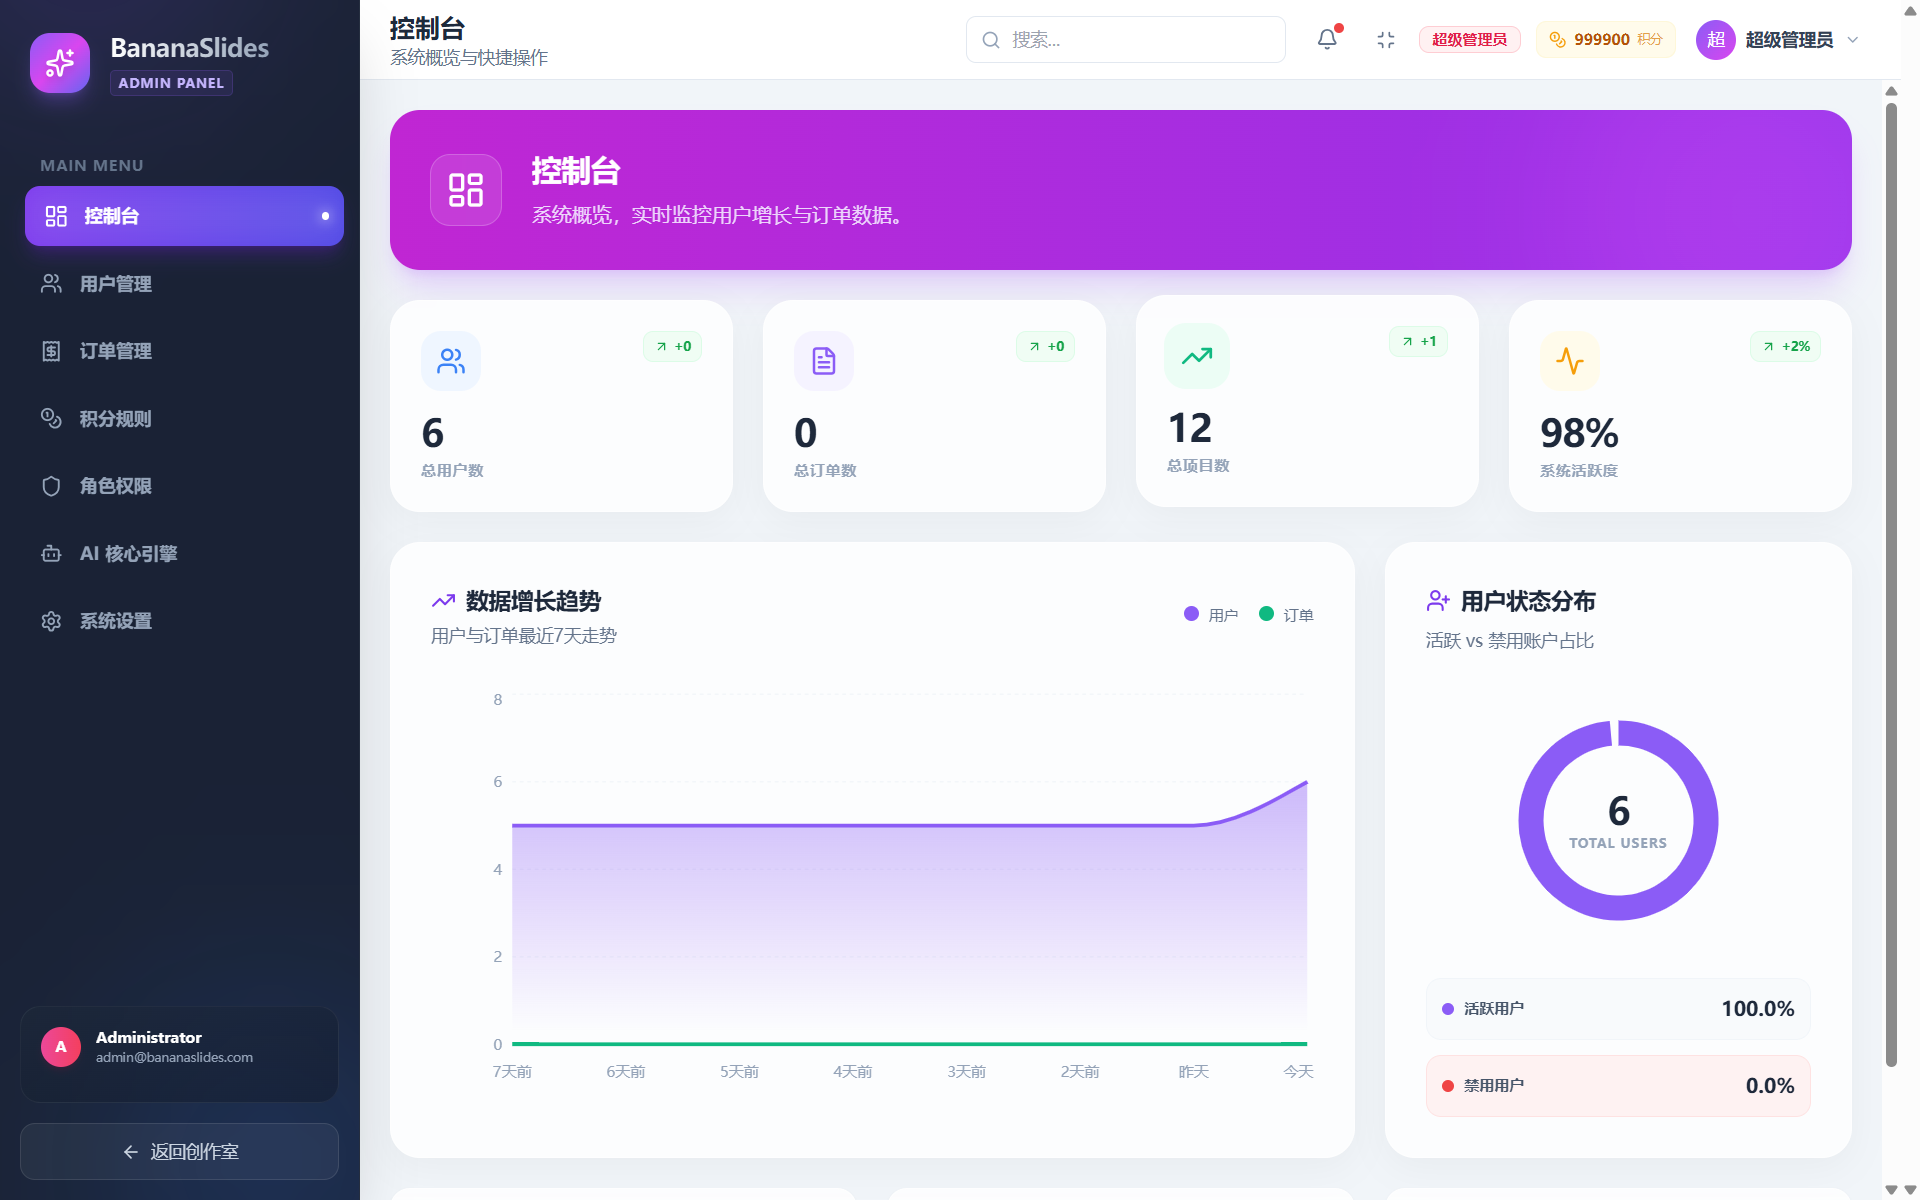Image resolution: width=1920 pixels, height=1200 pixels.
Task: Click the receipt icon next to 订单管理
Action: [x=51, y=351]
